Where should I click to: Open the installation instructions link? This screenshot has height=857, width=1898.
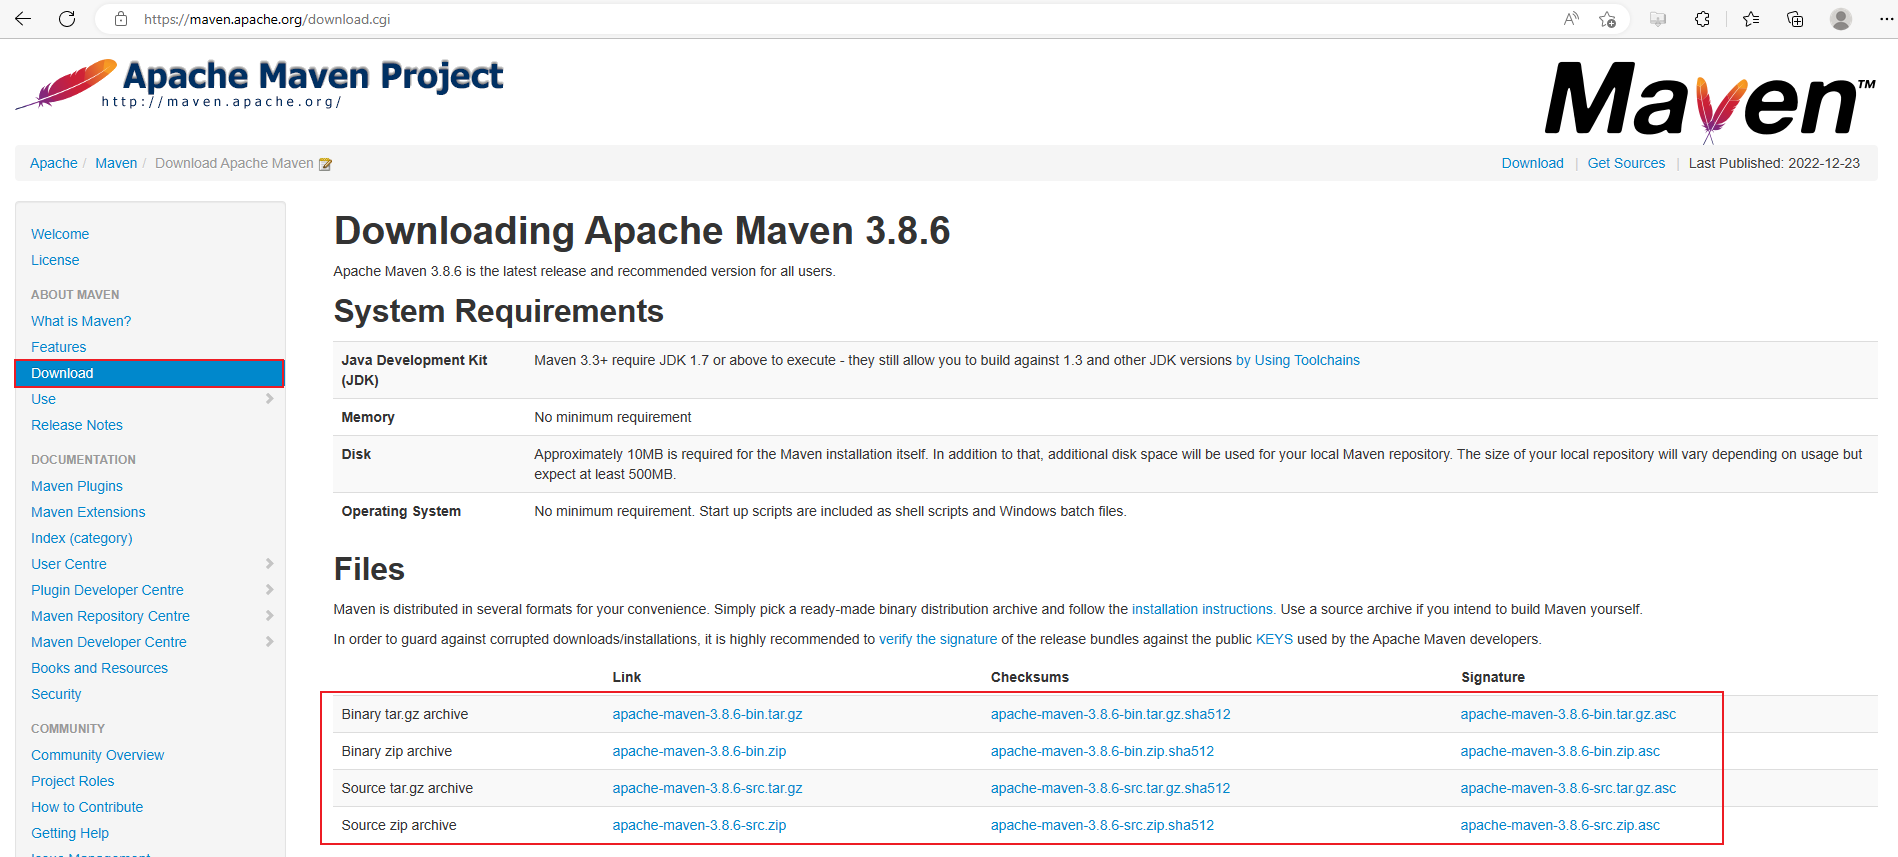point(1203,609)
